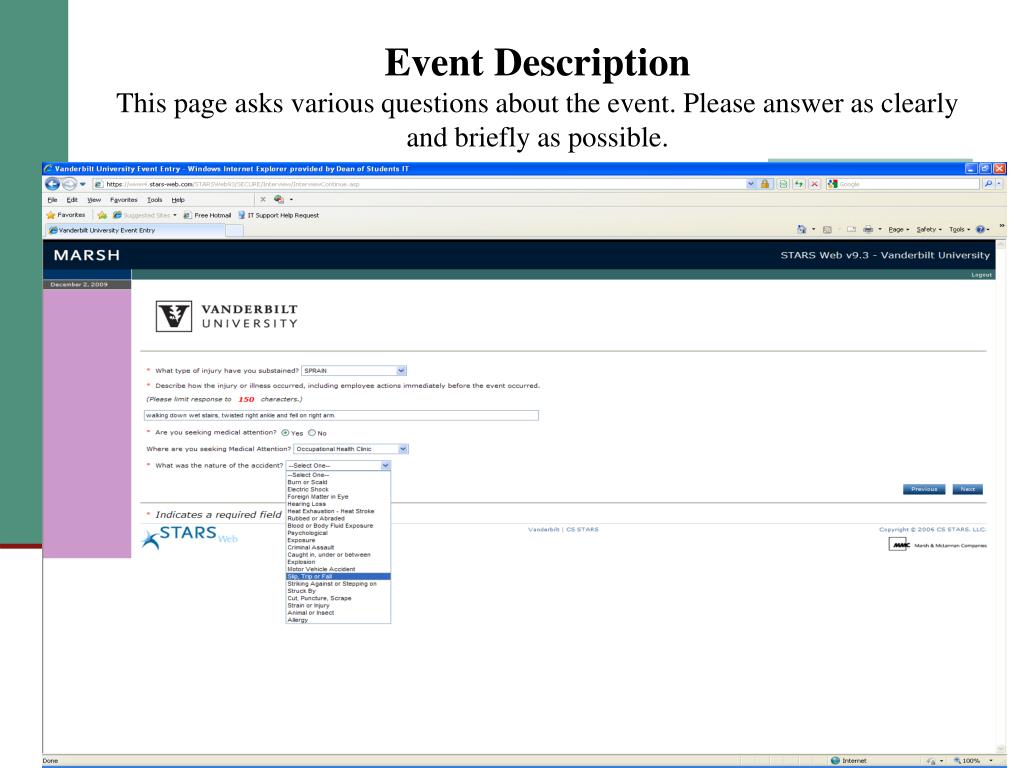Open the recent pages arrow beside Forward
The height and width of the screenshot is (768, 1024).
coord(82,184)
